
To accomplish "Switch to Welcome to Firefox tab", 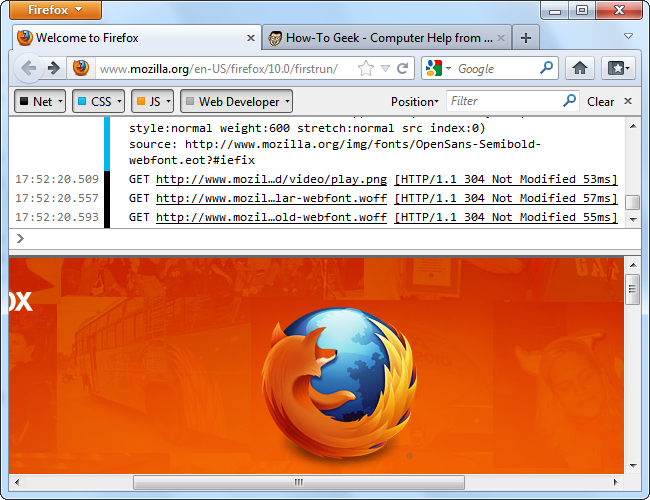I will pos(137,38).
